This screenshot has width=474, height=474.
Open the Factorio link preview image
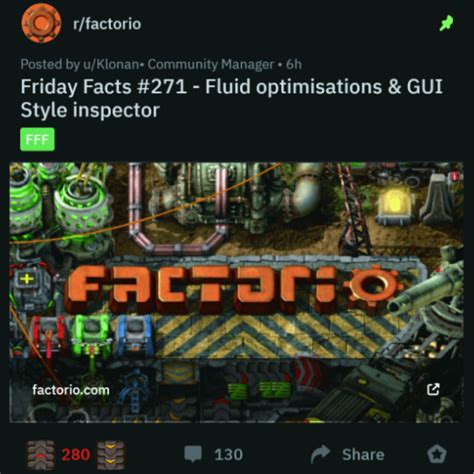236,292
